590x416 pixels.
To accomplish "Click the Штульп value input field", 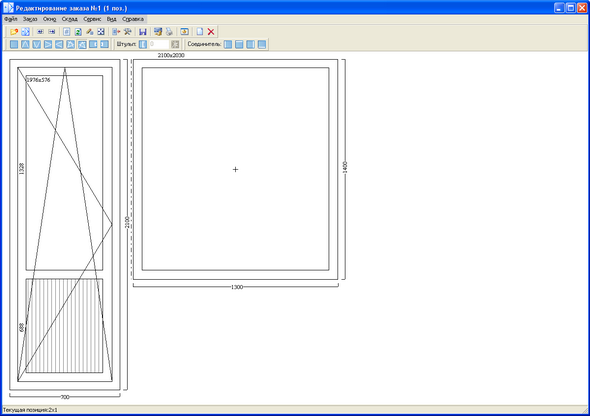I will (158, 44).
